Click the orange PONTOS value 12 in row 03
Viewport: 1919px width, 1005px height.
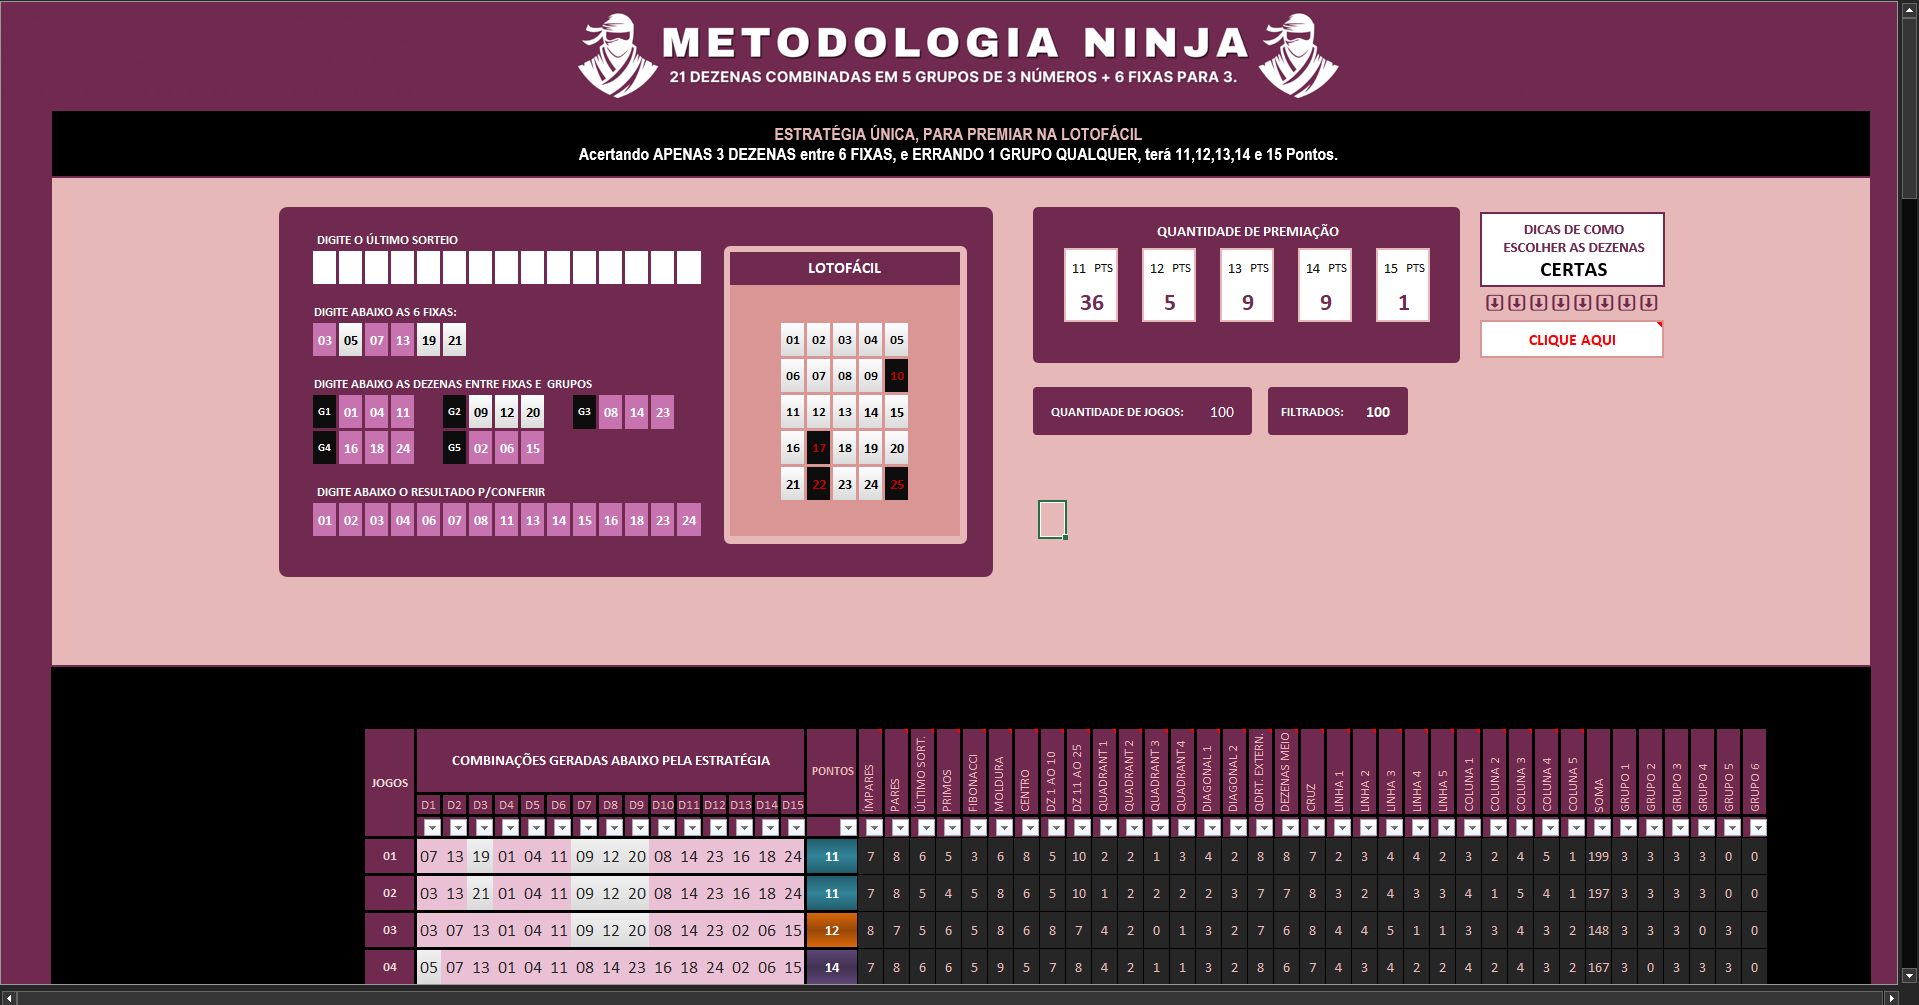[x=832, y=930]
